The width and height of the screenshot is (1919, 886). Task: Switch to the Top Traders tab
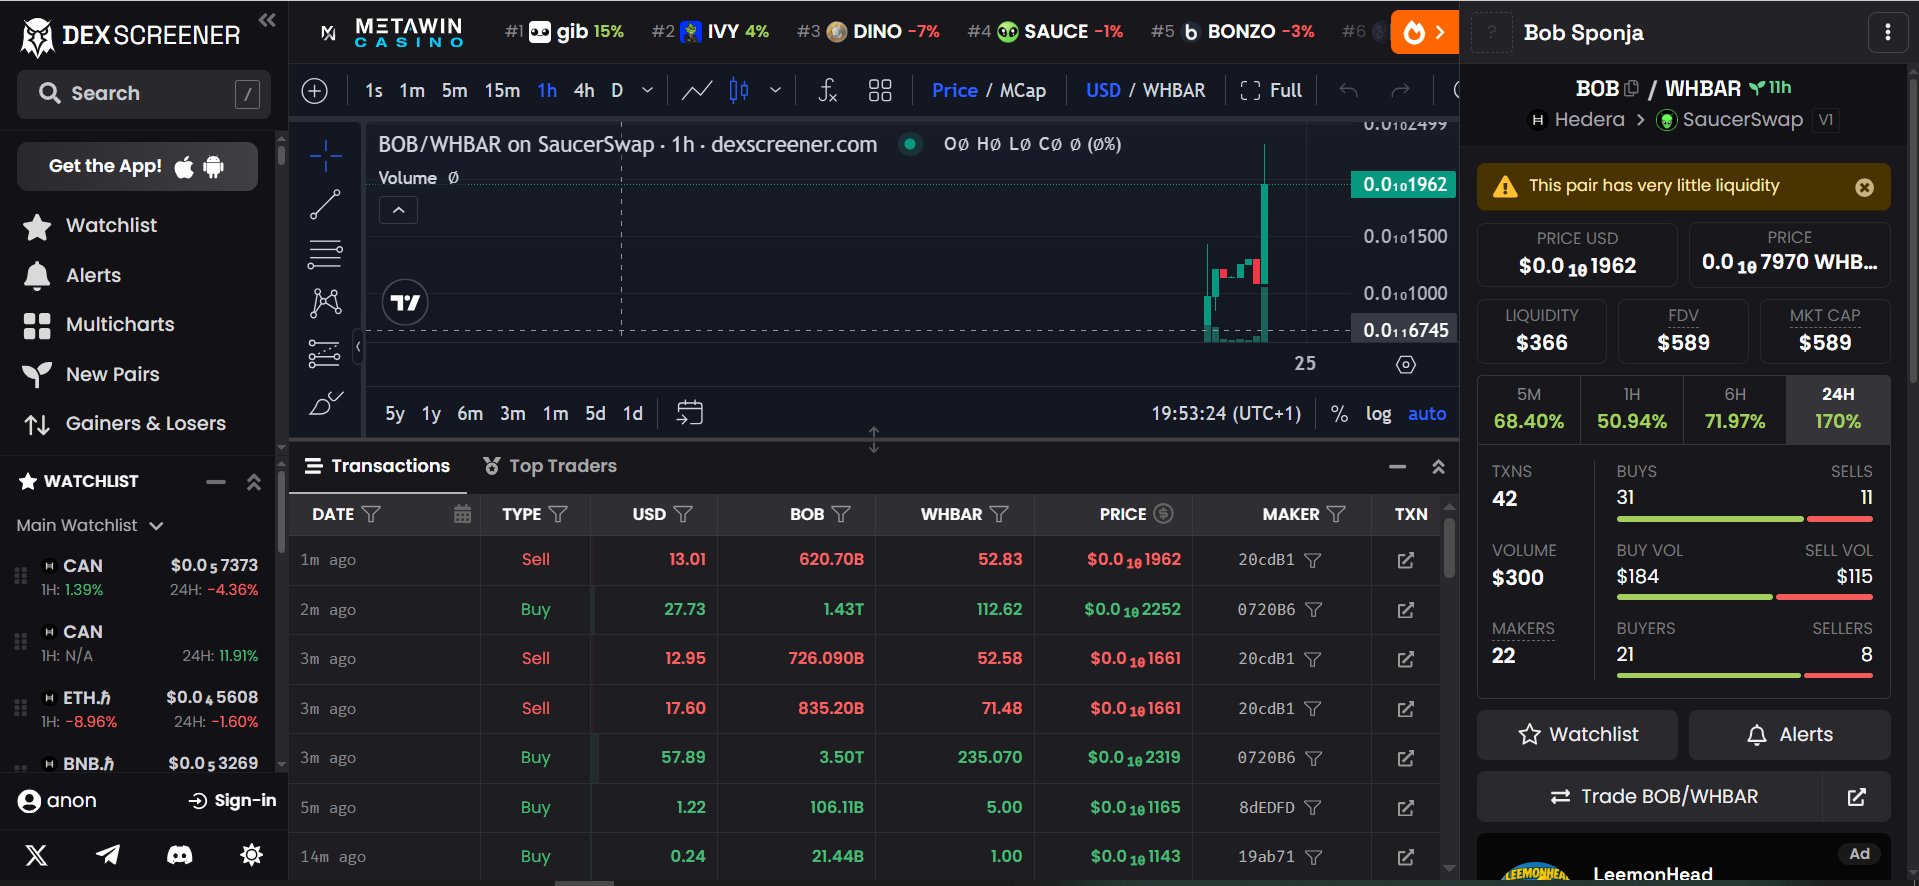tap(550, 466)
